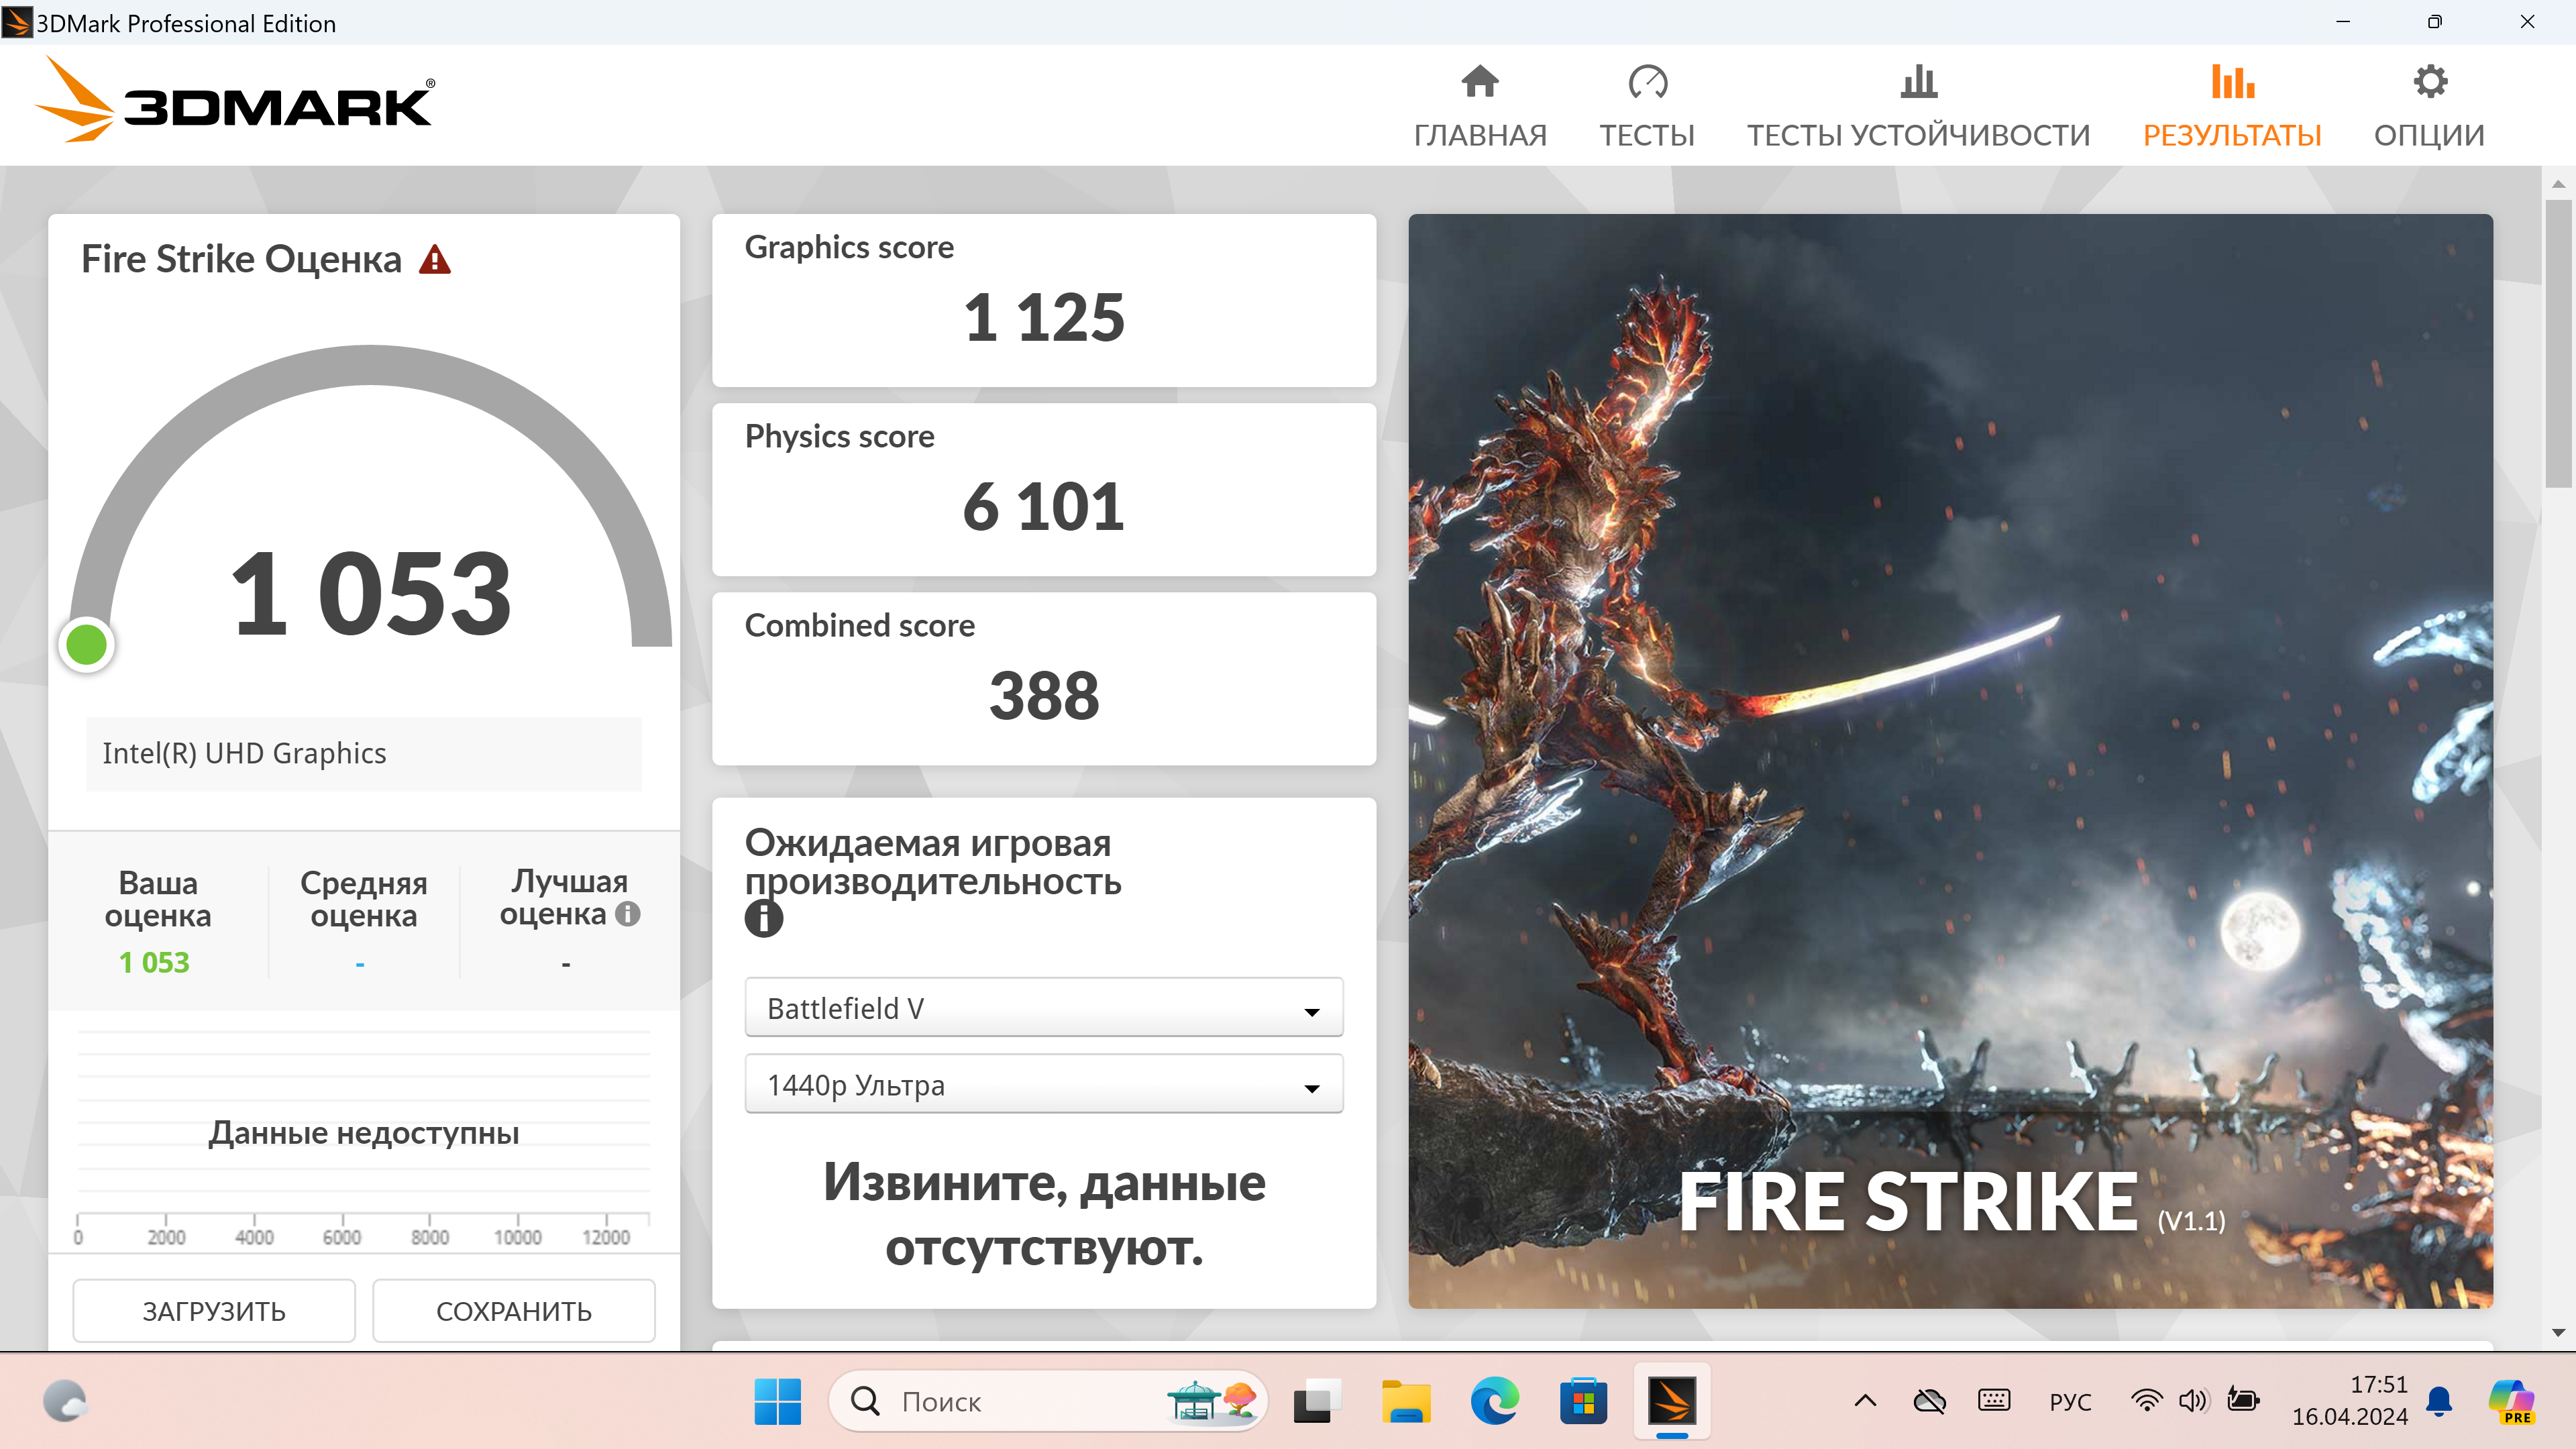Click info icon next to Лучшая оценка
2576x1449 pixels.
click(627, 914)
